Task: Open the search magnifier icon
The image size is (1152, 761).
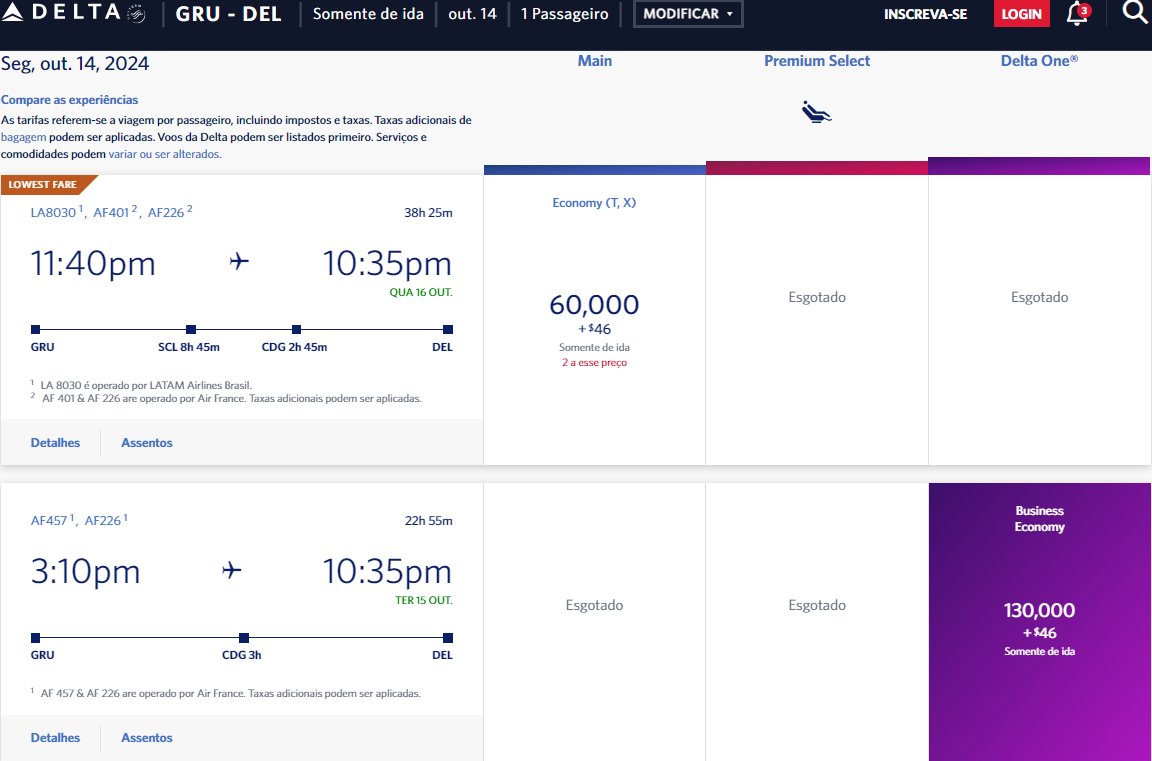Action: pyautogui.click(x=1134, y=12)
